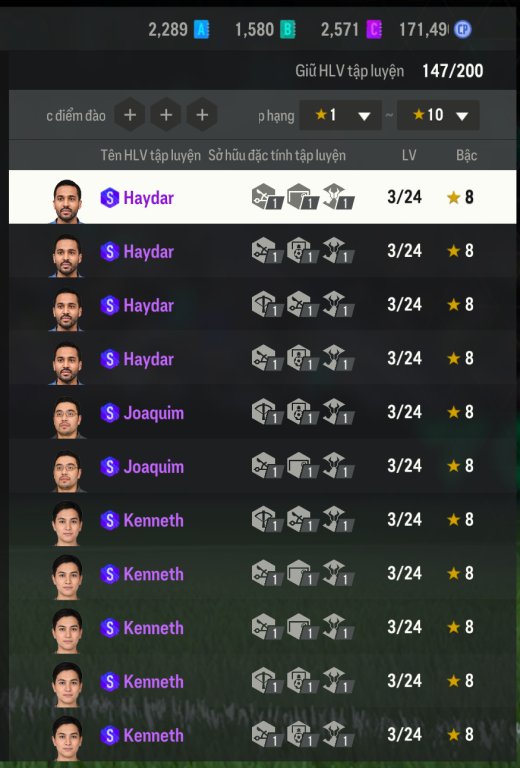Click second trait icon of last Kenneth row
This screenshot has width=520, height=768.
(x=302, y=735)
